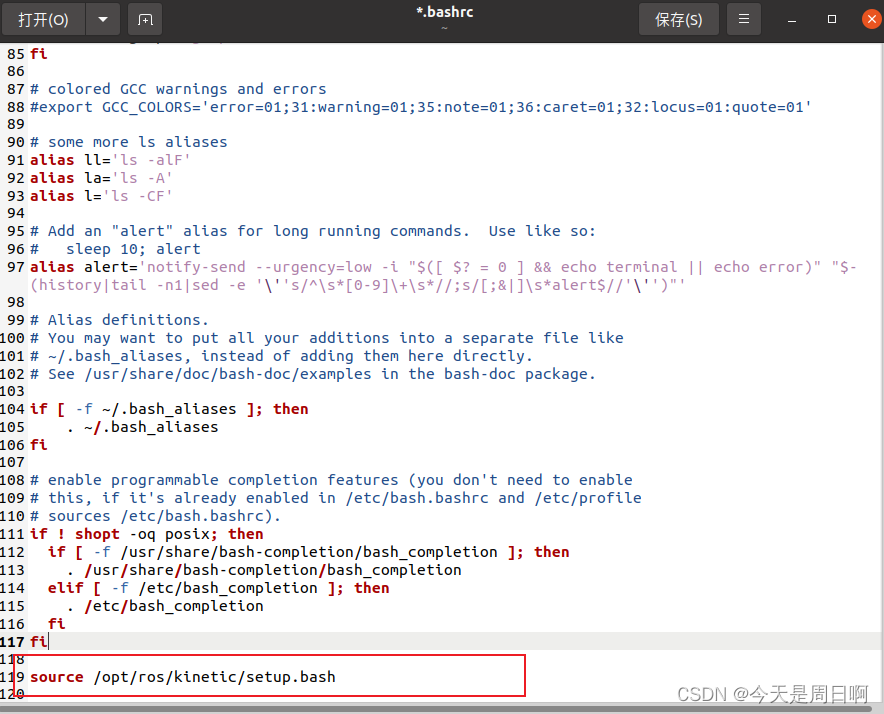The image size is (884, 714).
Task: Create a new document tab icon
Action: point(145,20)
